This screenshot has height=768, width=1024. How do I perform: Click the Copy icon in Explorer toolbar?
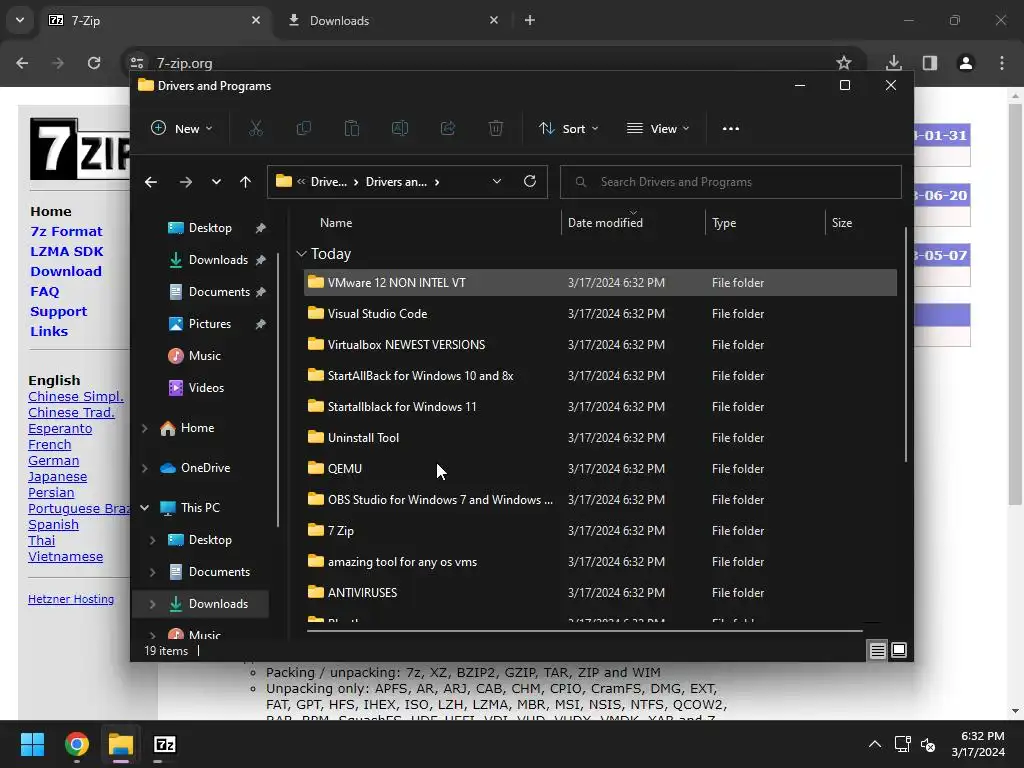pos(304,129)
